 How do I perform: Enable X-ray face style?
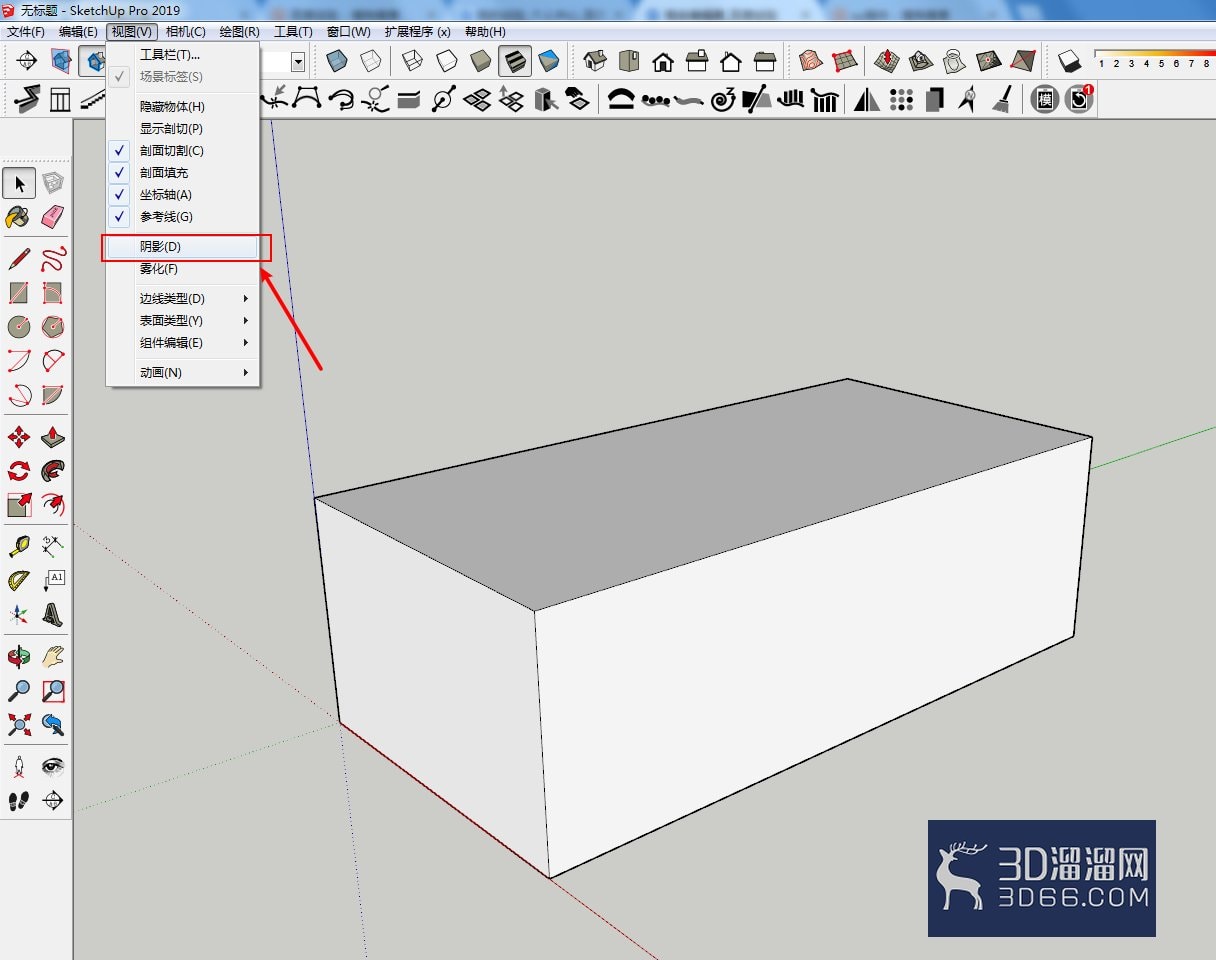337,62
